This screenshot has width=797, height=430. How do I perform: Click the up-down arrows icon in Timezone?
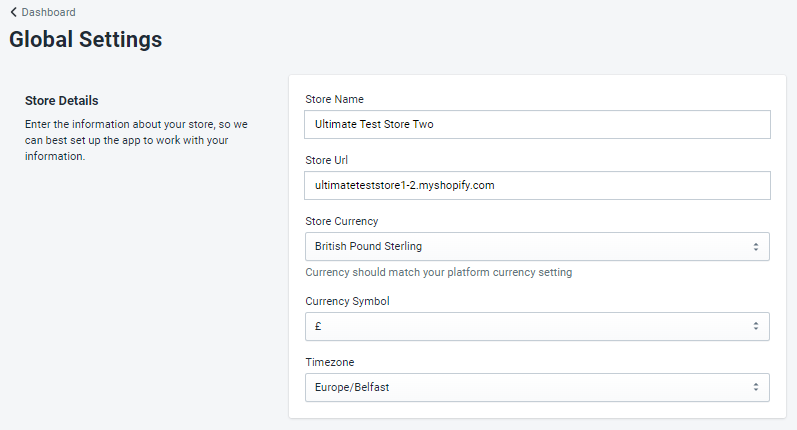pyautogui.click(x=756, y=387)
